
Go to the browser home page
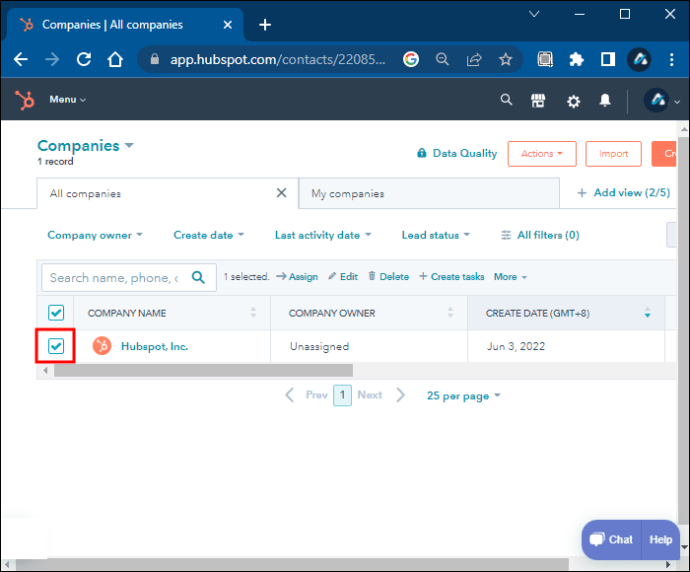click(x=115, y=59)
